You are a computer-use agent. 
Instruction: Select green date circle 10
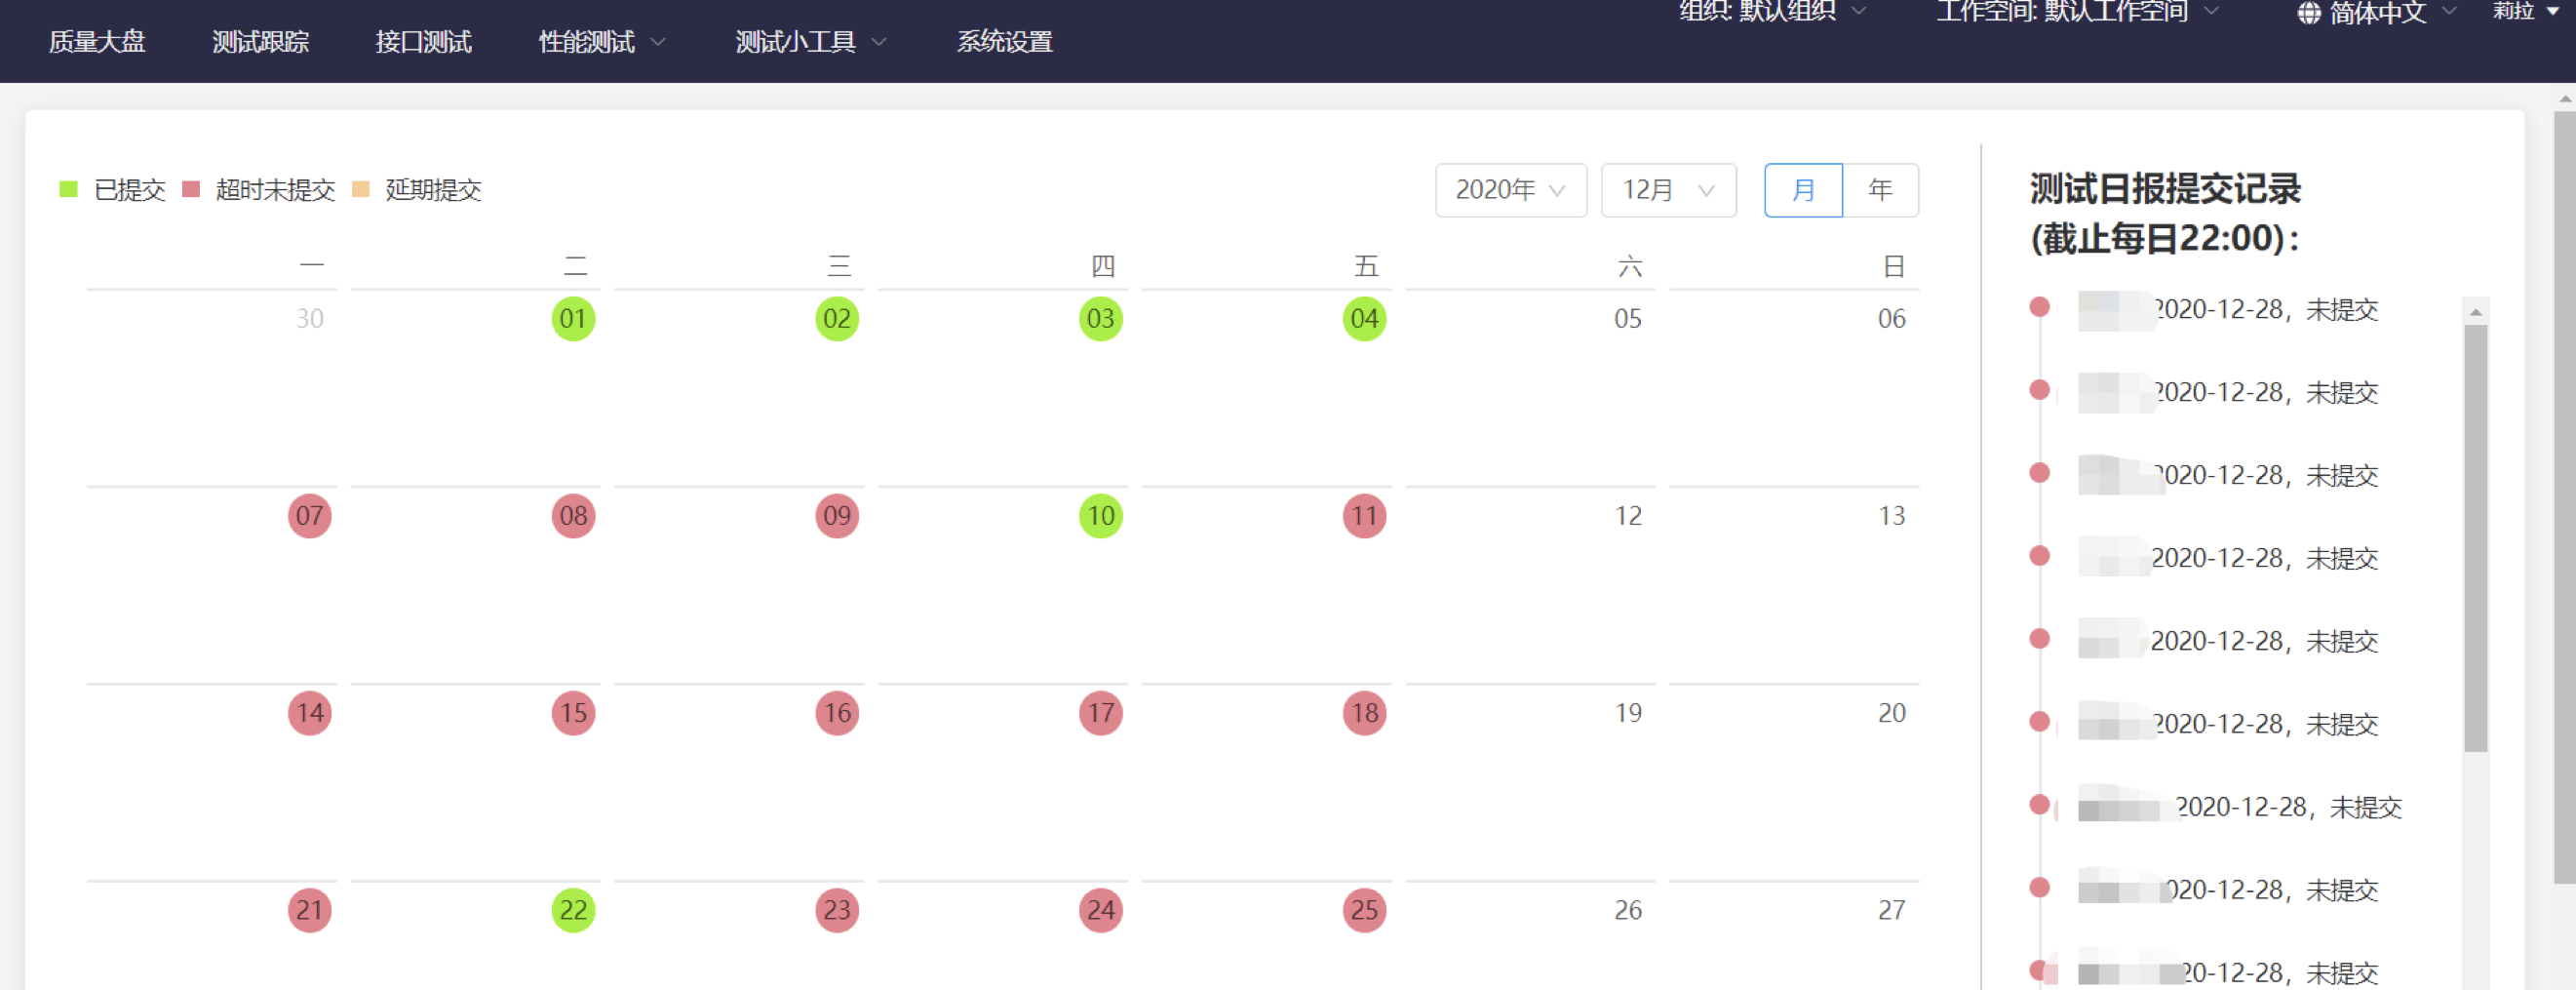[1100, 516]
